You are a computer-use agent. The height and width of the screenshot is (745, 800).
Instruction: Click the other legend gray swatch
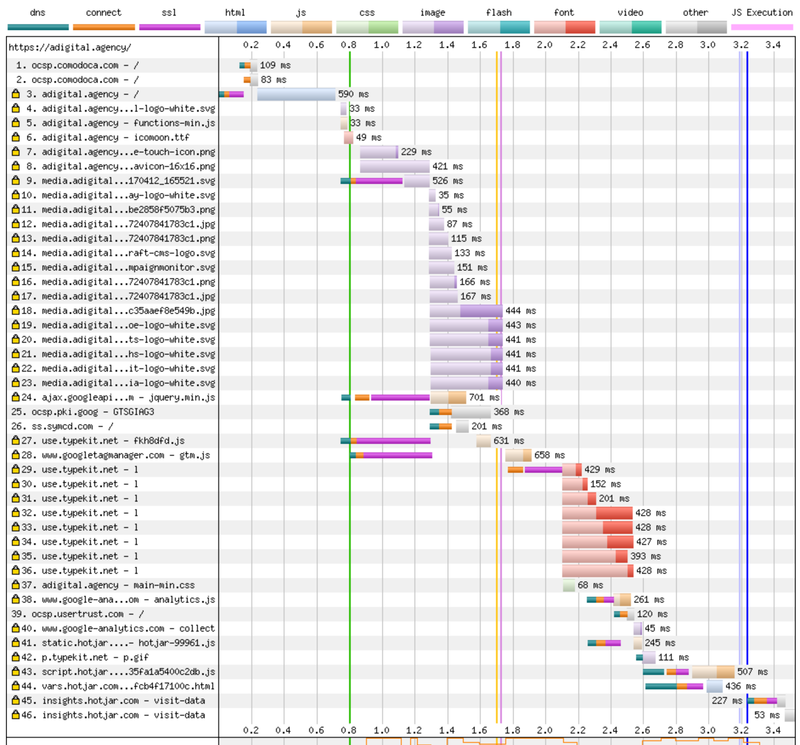(x=696, y=27)
